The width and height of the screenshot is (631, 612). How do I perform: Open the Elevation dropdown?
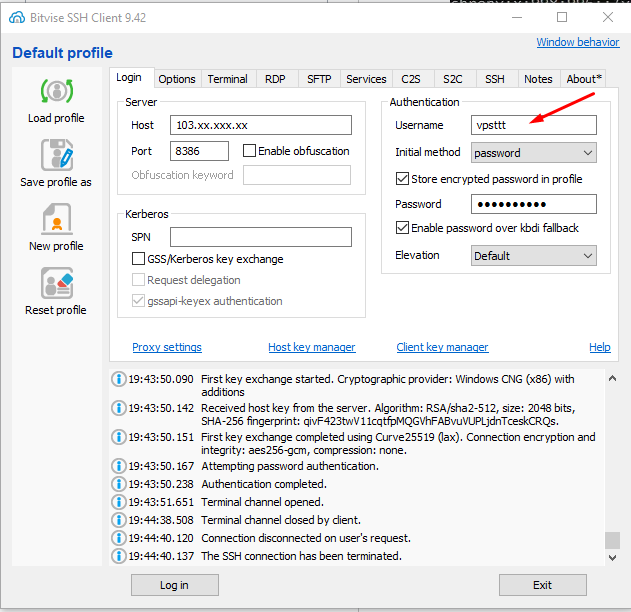pyautogui.click(x=534, y=256)
